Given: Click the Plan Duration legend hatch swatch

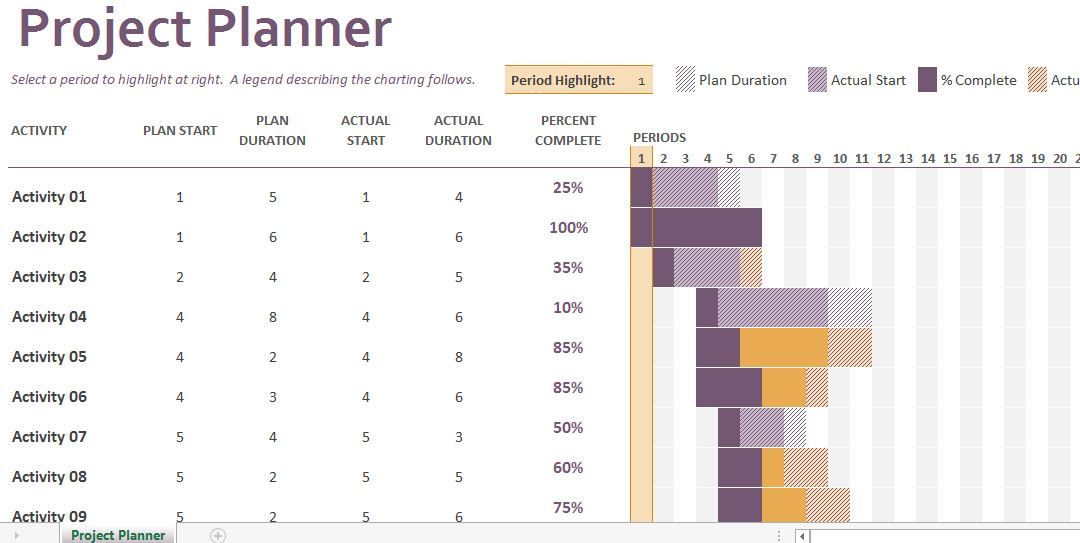Looking at the screenshot, I should click(x=686, y=80).
